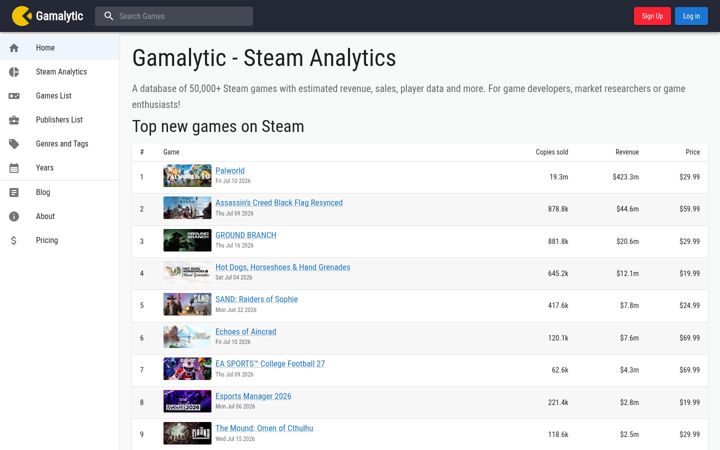Open Assassin's Creed Black Flag Resynced link
720x450 pixels.
click(x=279, y=203)
